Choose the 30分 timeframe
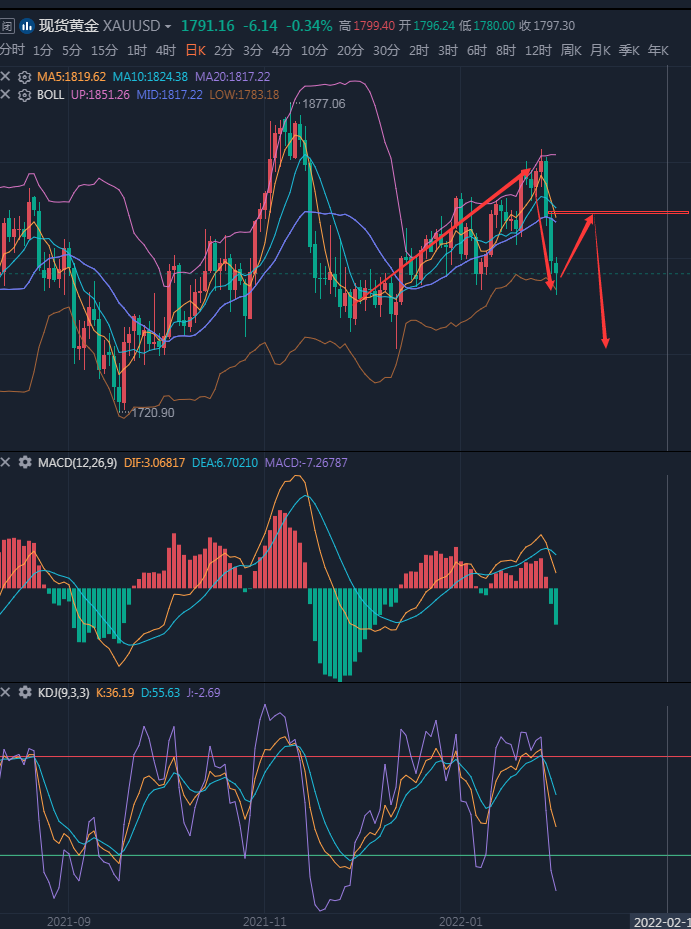The height and width of the screenshot is (929, 691). (x=386, y=50)
